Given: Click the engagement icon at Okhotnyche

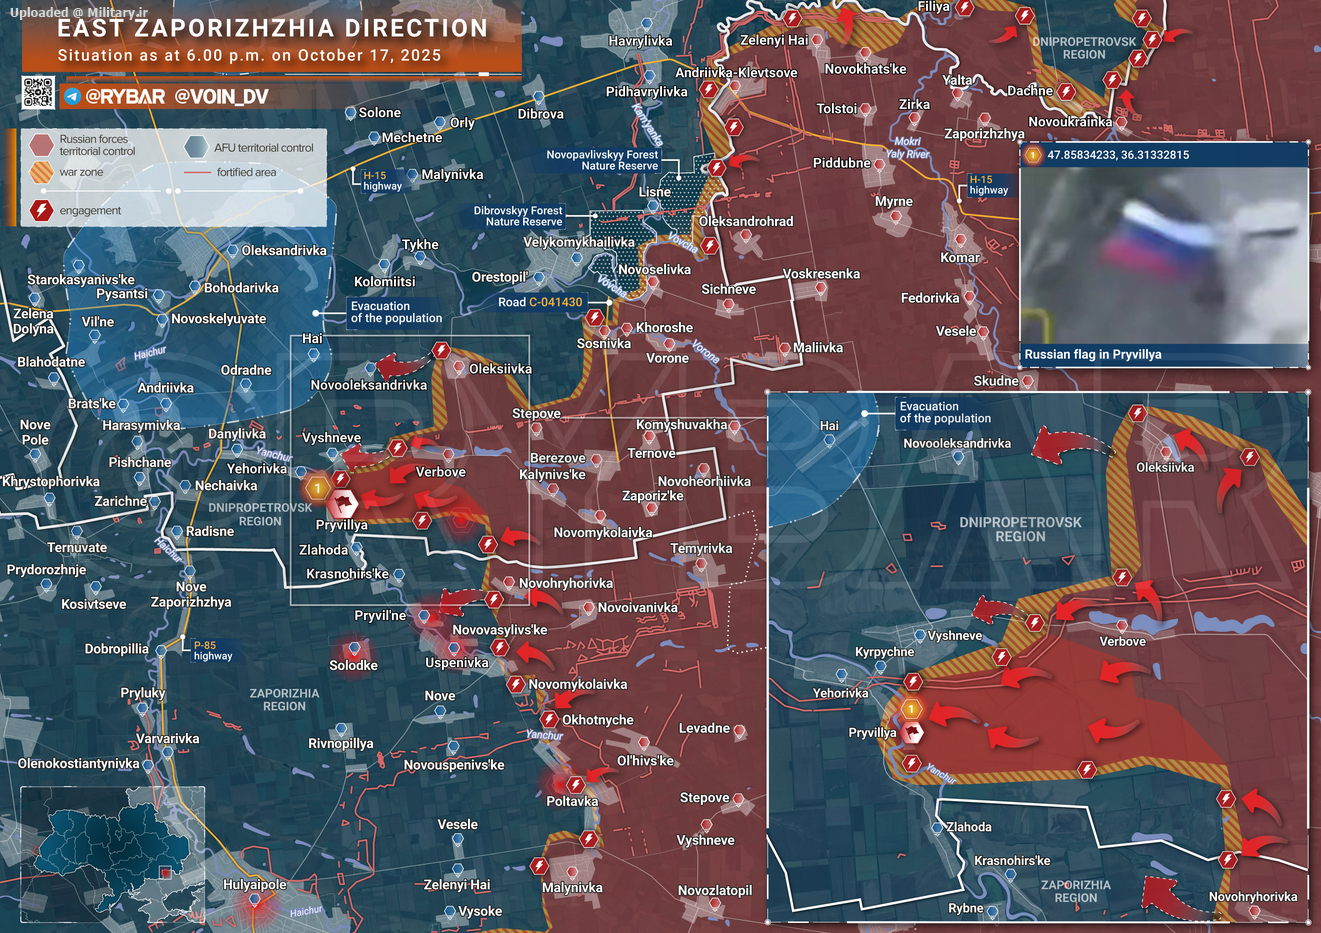Looking at the screenshot, I should point(549,720).
